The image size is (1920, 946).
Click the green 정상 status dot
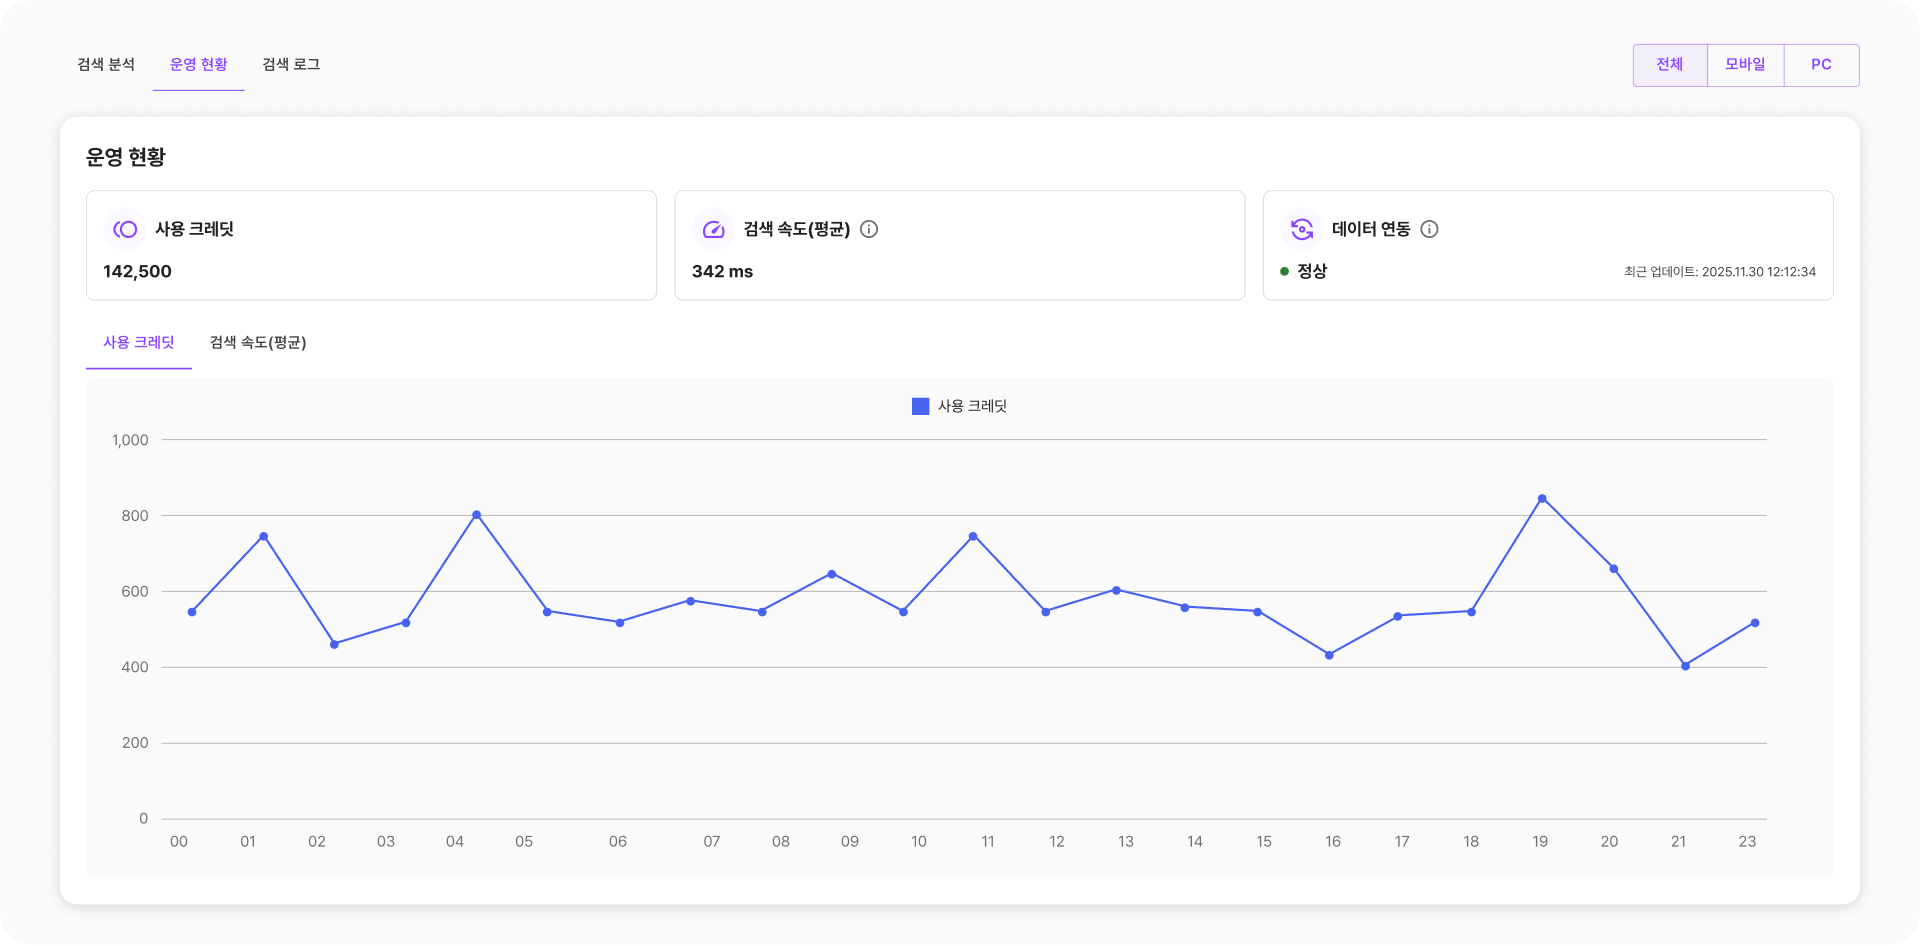1284,271
